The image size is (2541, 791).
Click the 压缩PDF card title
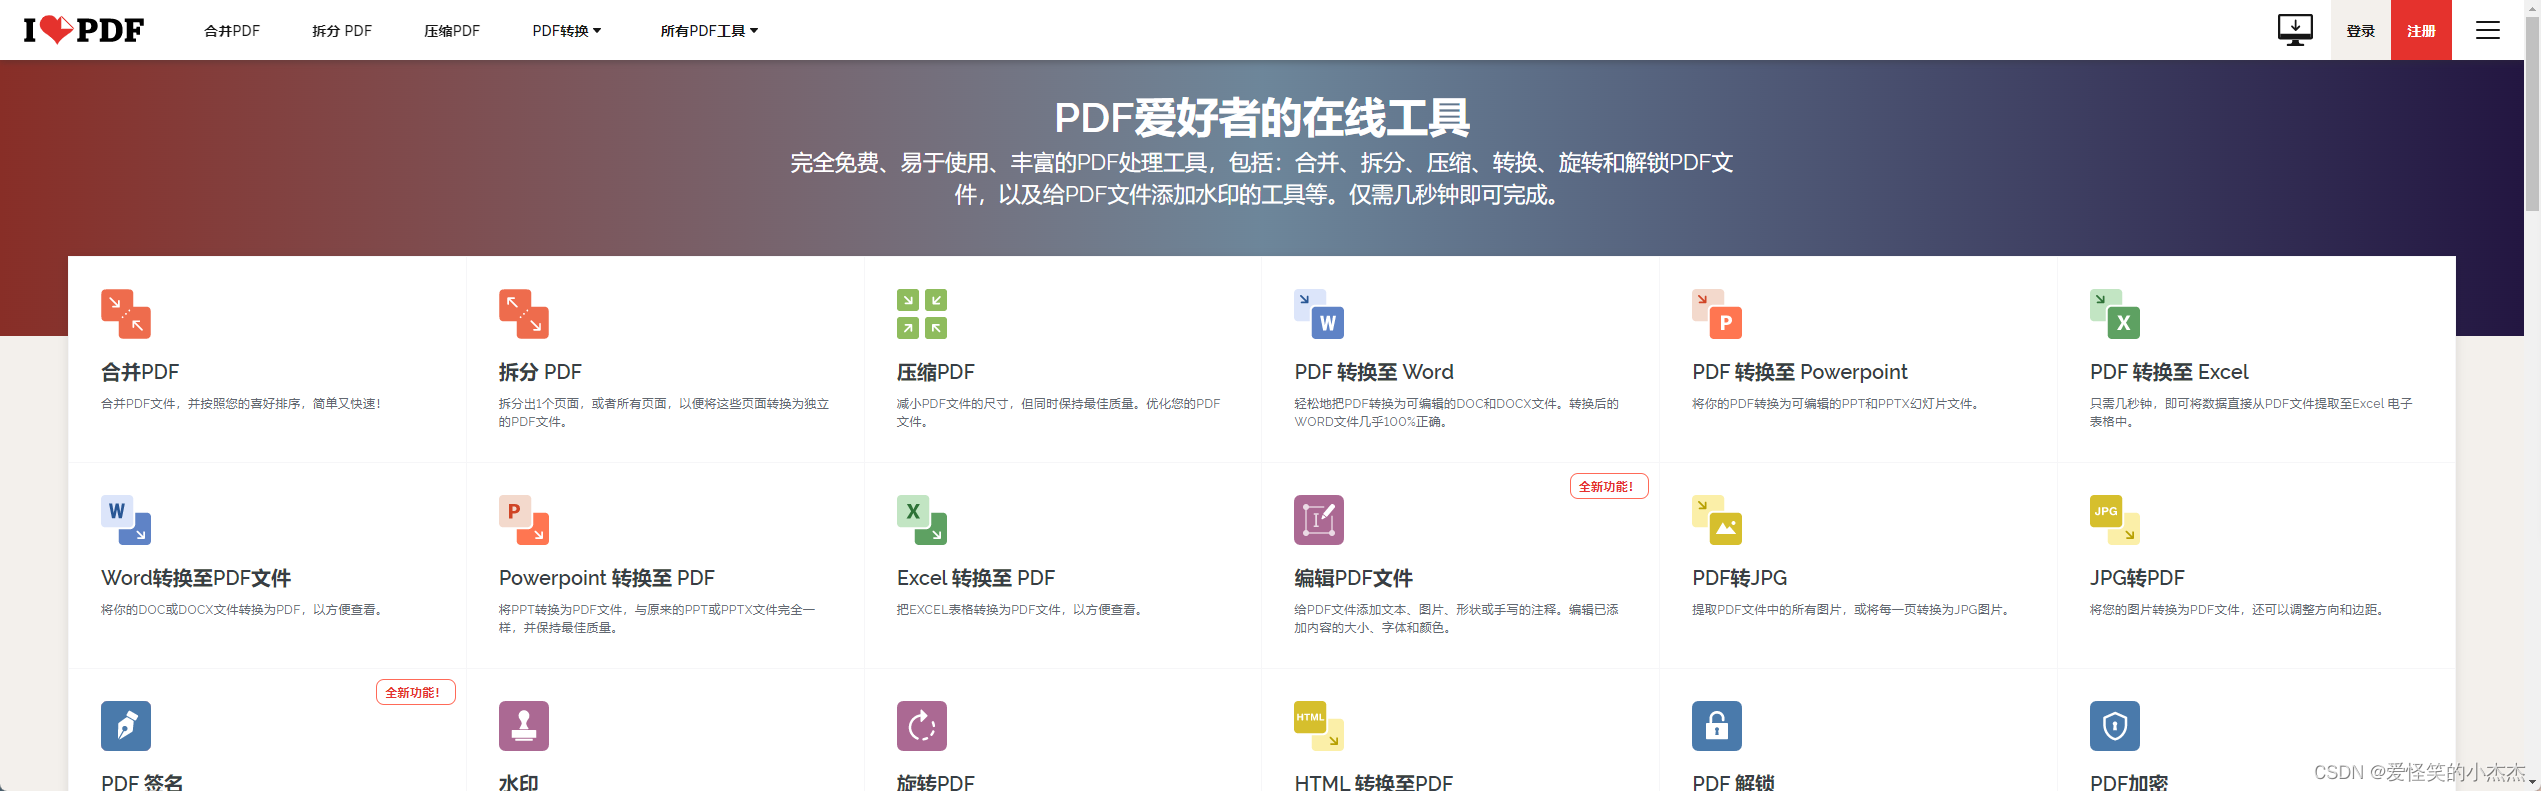coord(936,372)
